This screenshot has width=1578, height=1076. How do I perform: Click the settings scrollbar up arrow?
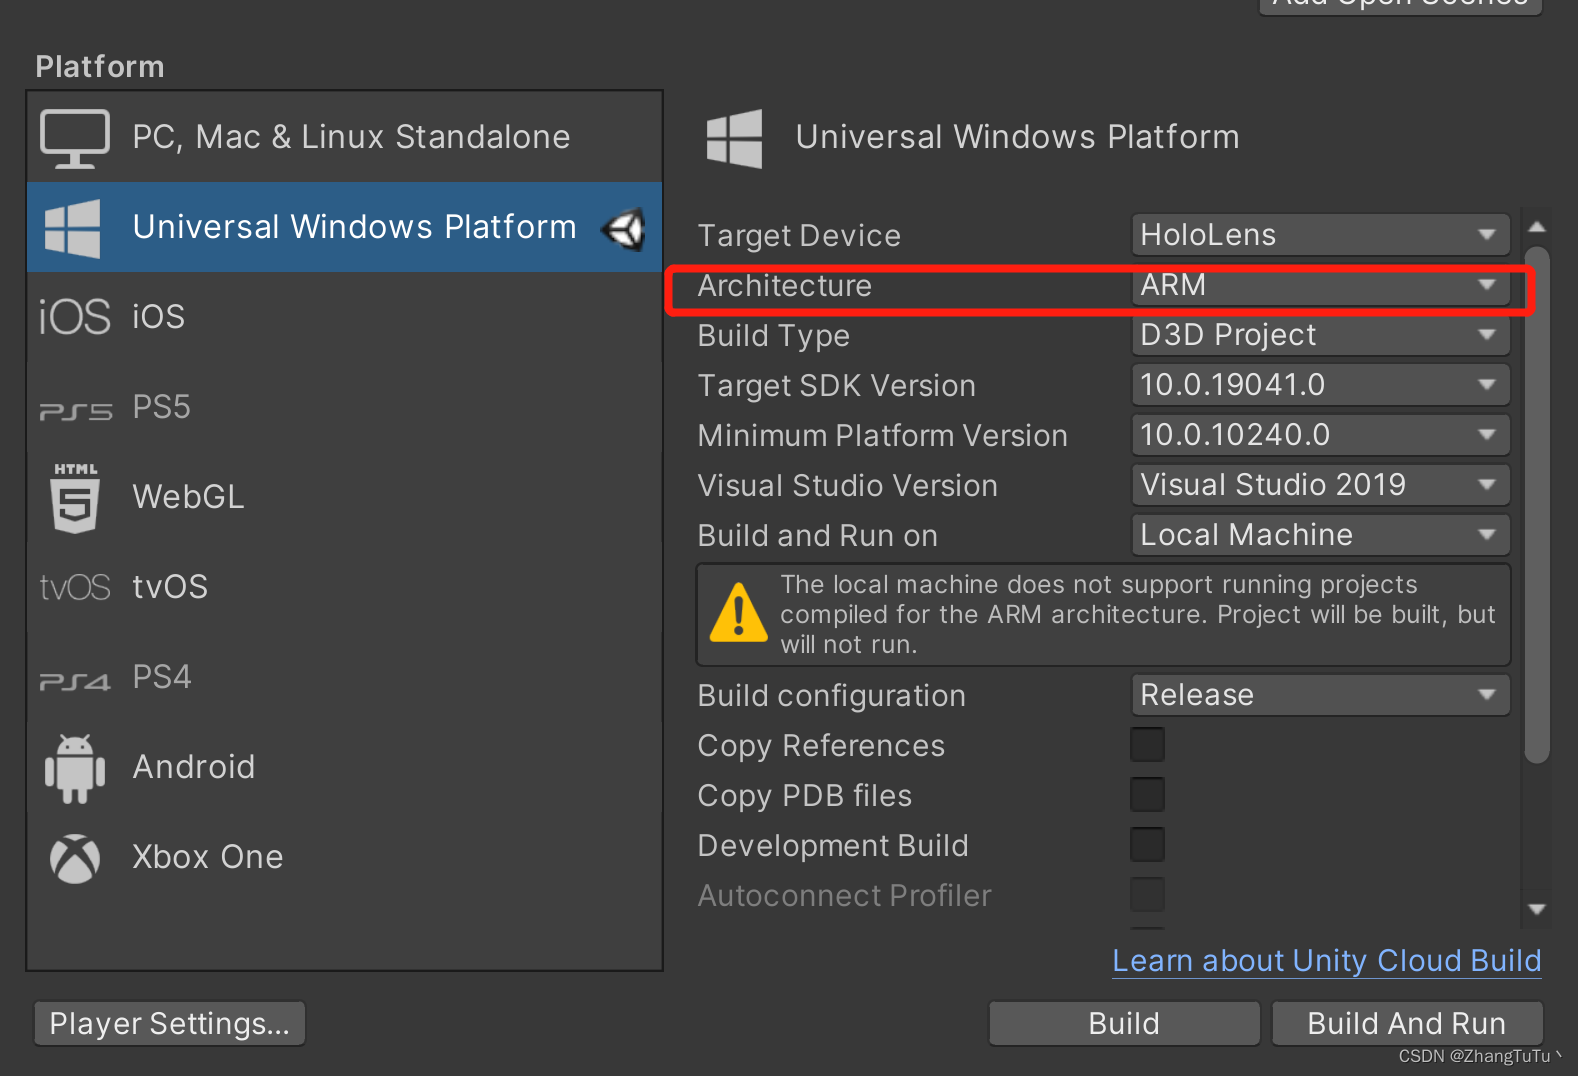coord(1537,227)
